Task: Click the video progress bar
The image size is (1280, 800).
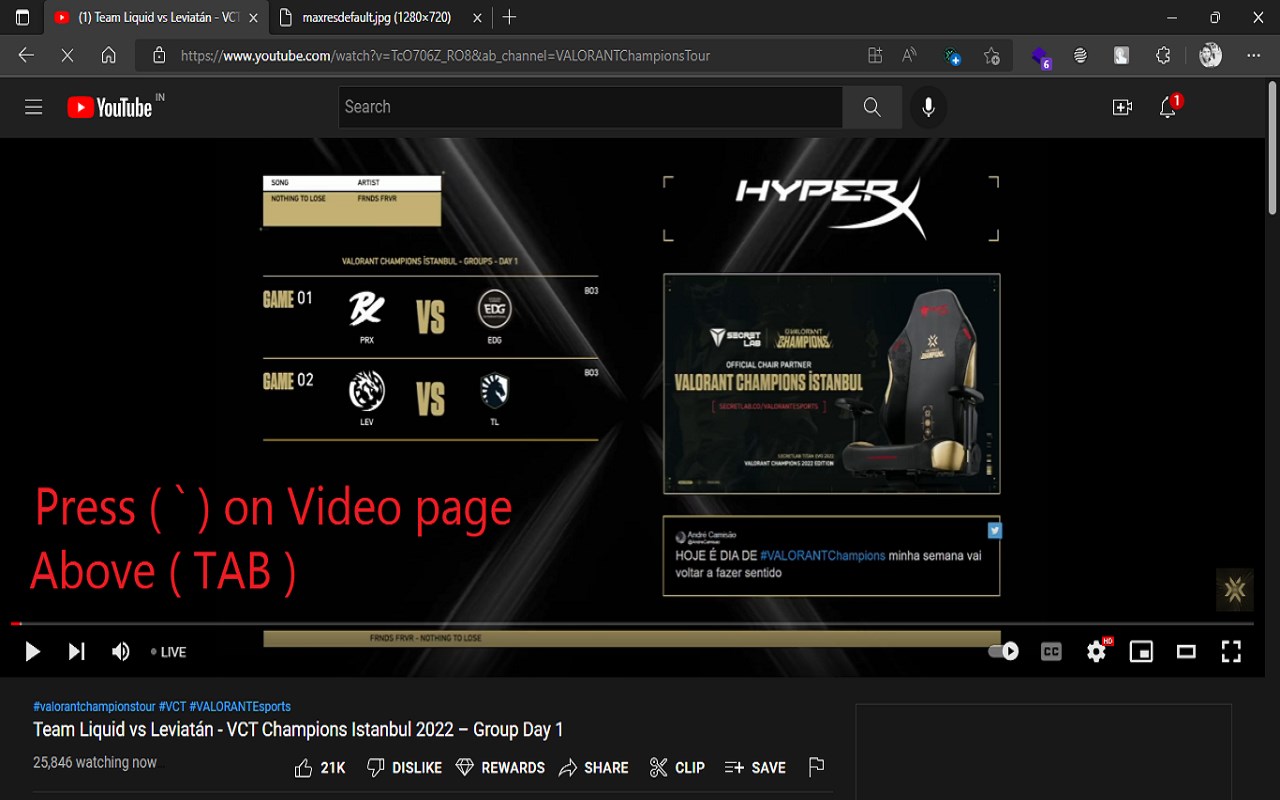Action: pos(632,623)
